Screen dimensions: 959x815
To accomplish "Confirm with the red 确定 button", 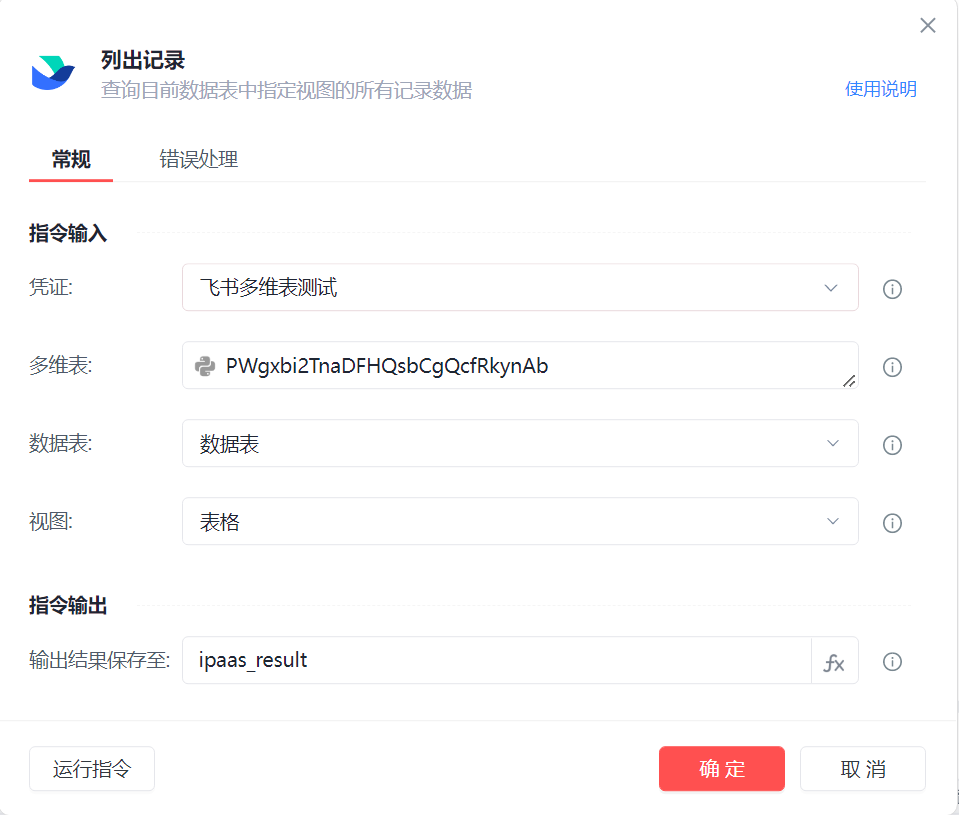I will pyautogui.click(x=721, y=769).
